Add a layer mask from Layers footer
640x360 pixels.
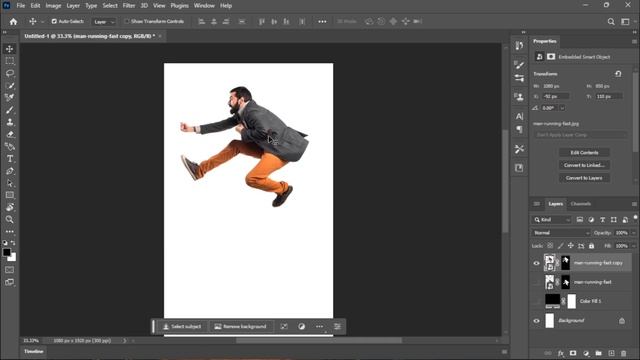coord(573,353)
